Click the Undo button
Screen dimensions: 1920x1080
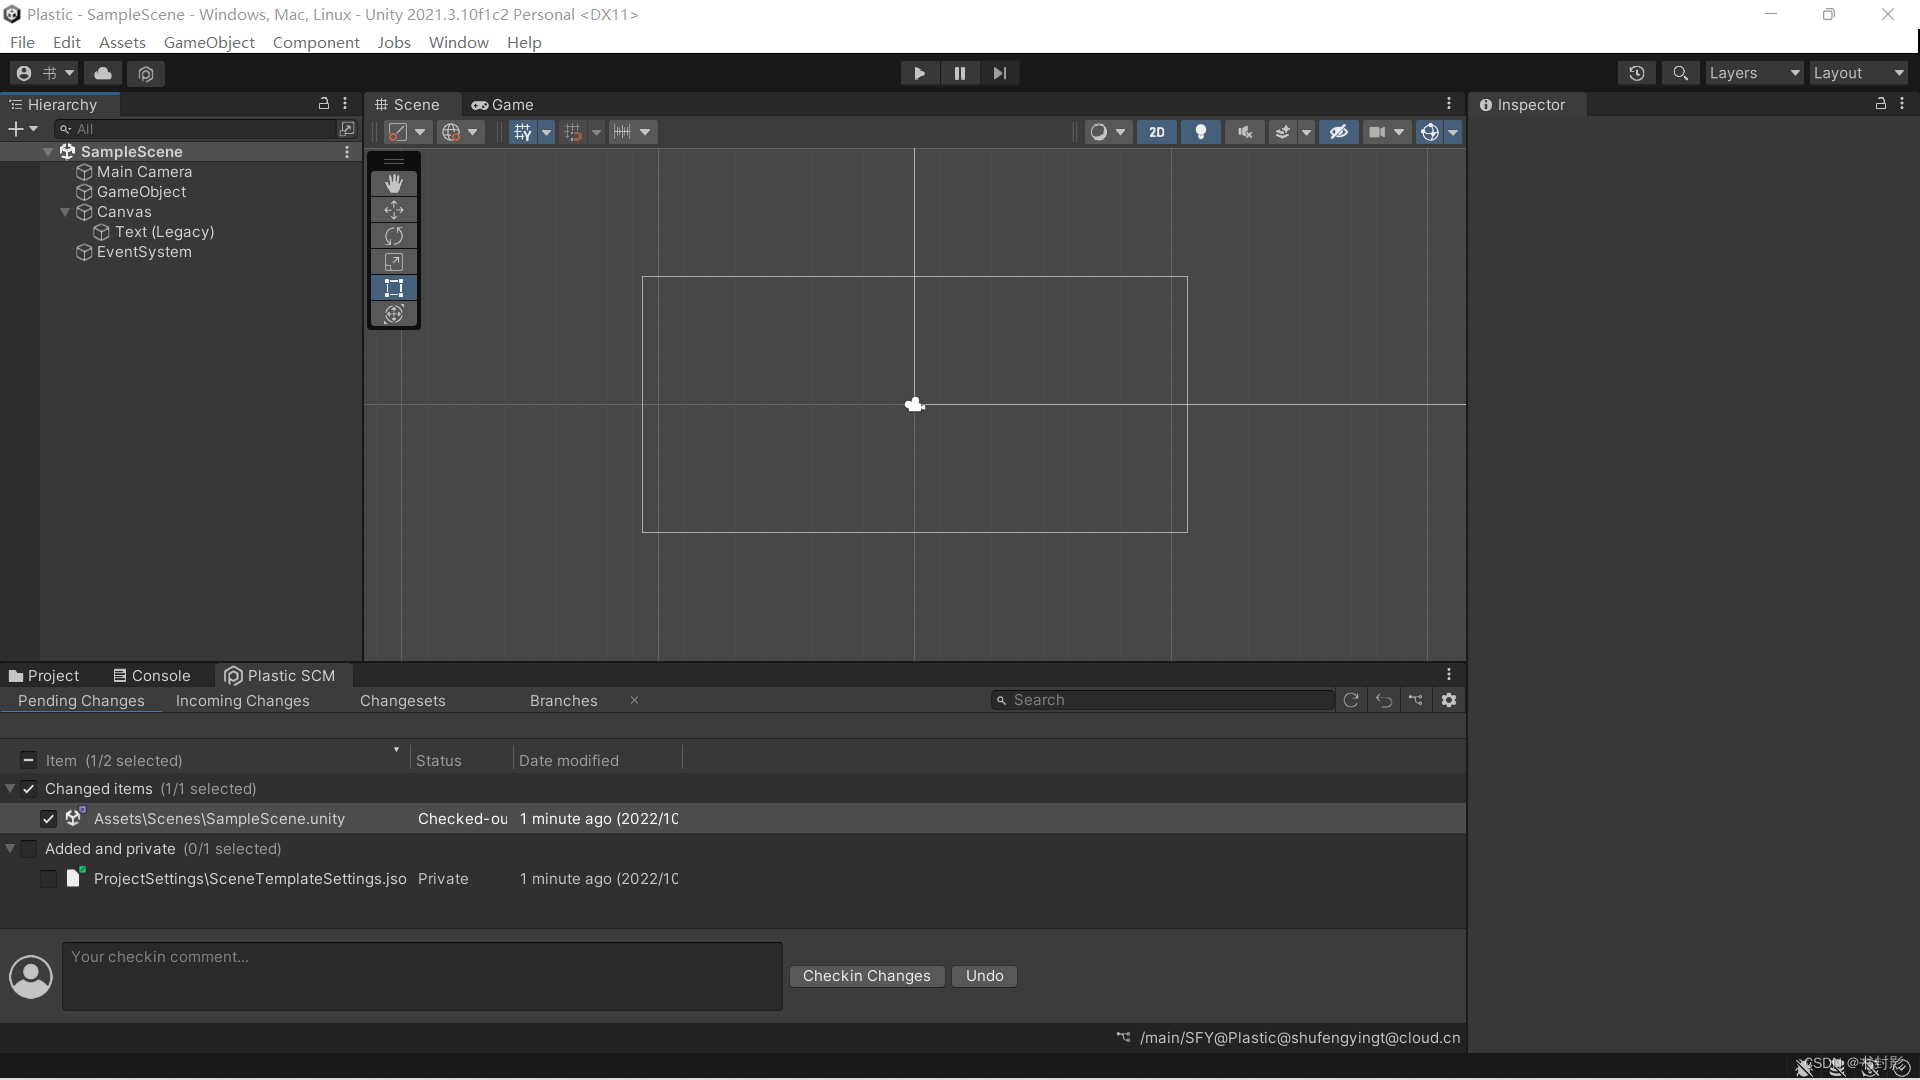984,976
